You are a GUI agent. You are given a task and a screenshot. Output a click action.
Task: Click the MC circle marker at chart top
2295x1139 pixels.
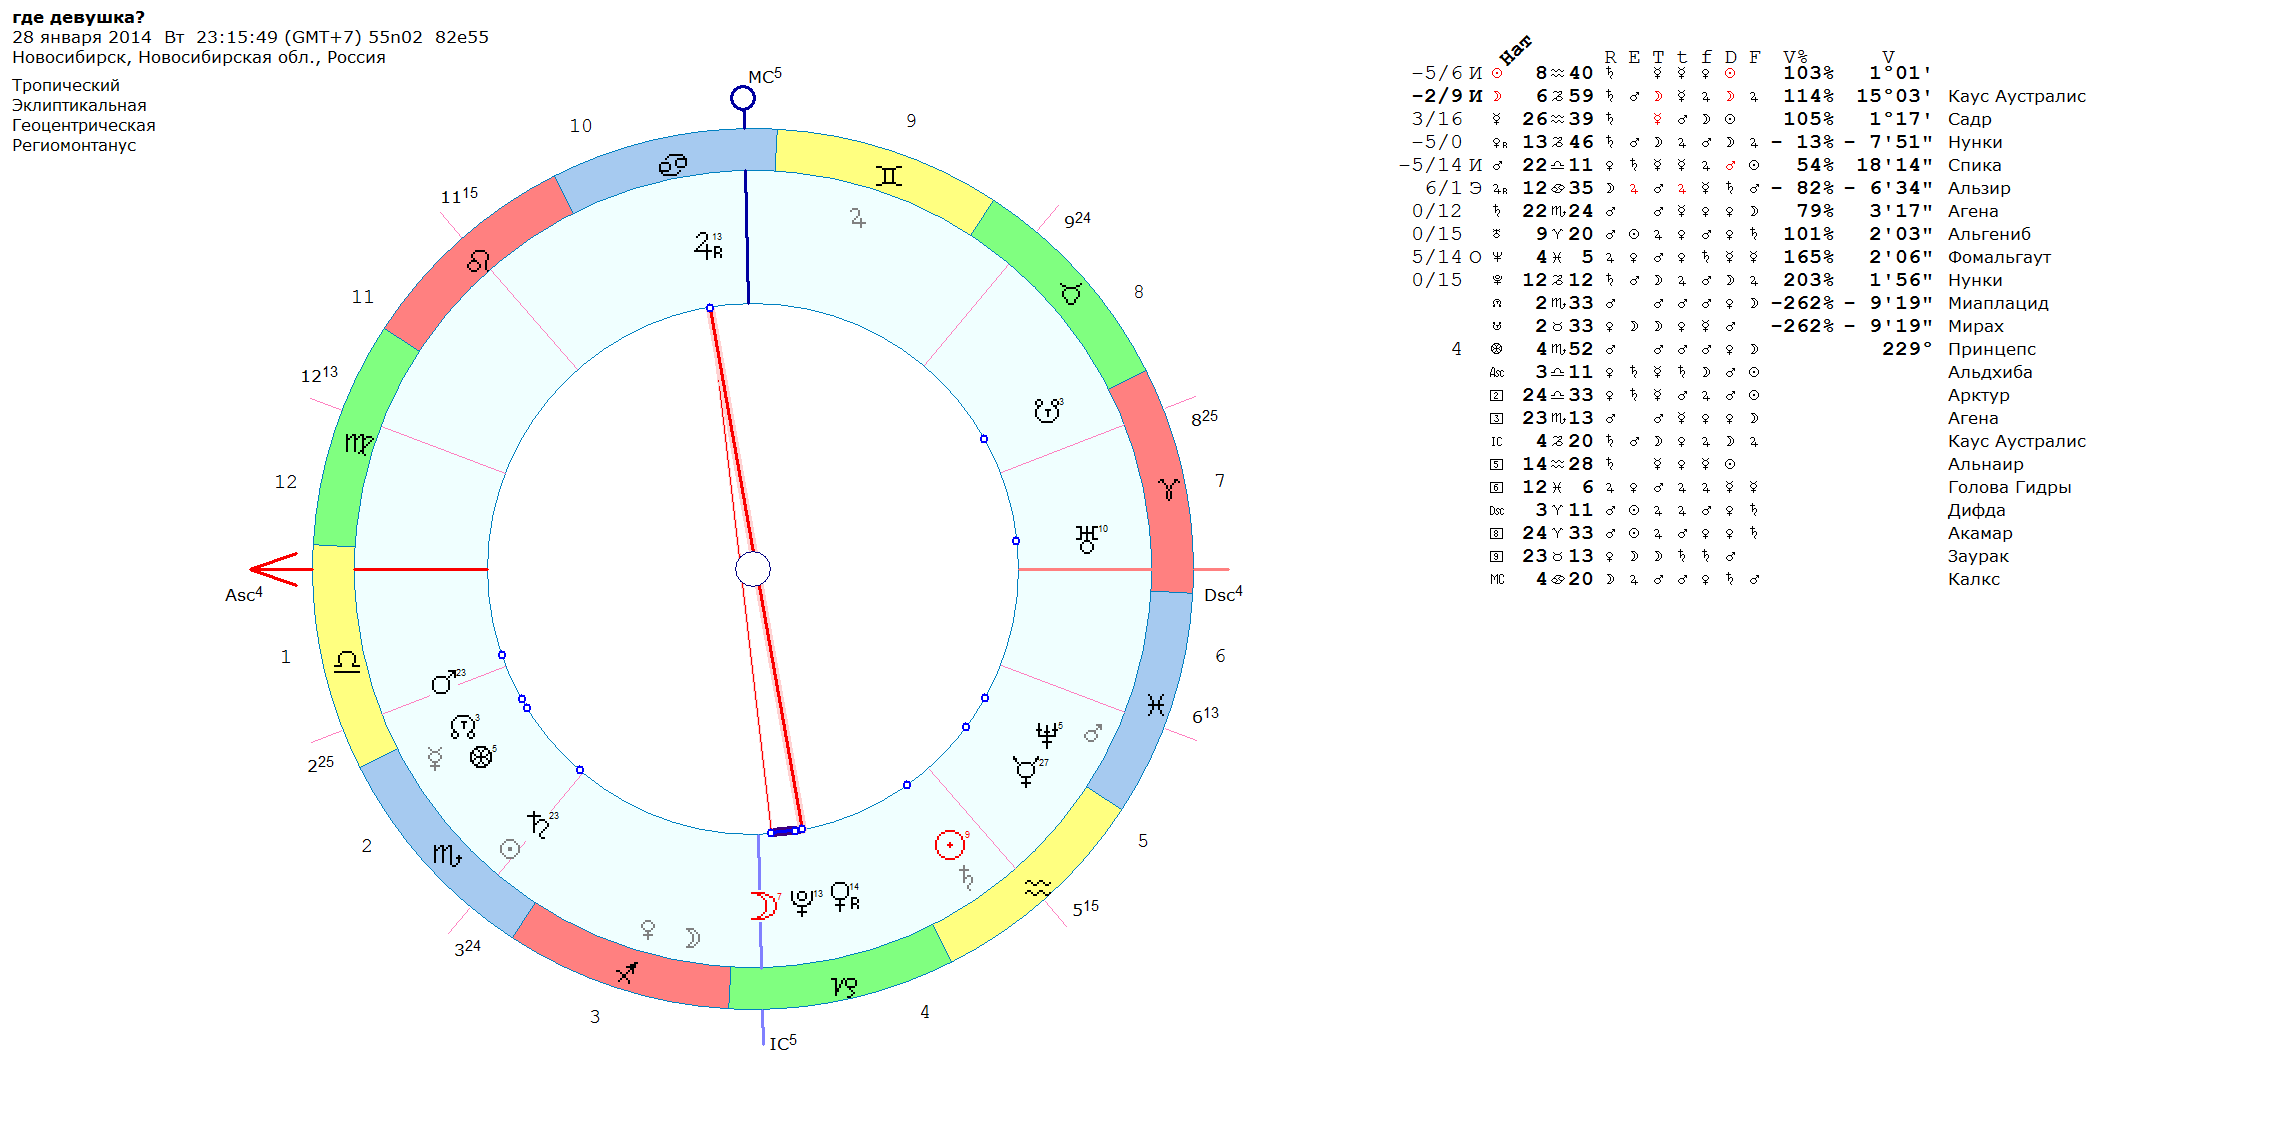pos(743,98)
